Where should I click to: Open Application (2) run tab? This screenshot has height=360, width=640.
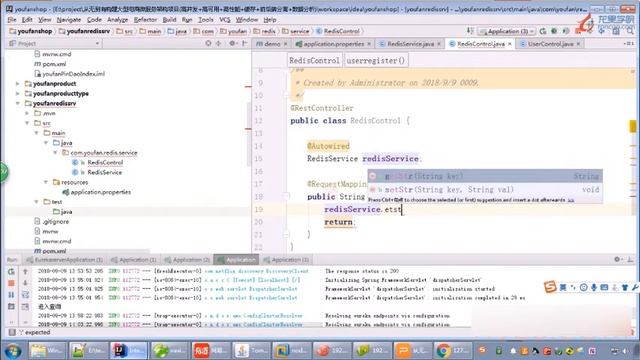pos(187,260)
